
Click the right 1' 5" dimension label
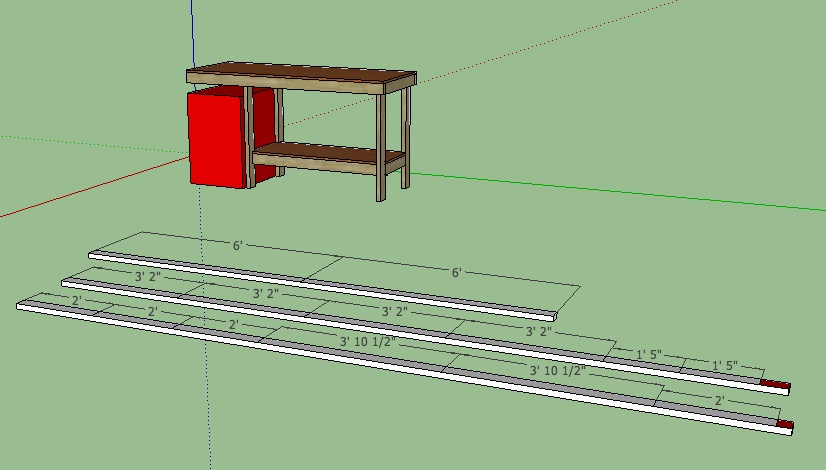(724, 366)
